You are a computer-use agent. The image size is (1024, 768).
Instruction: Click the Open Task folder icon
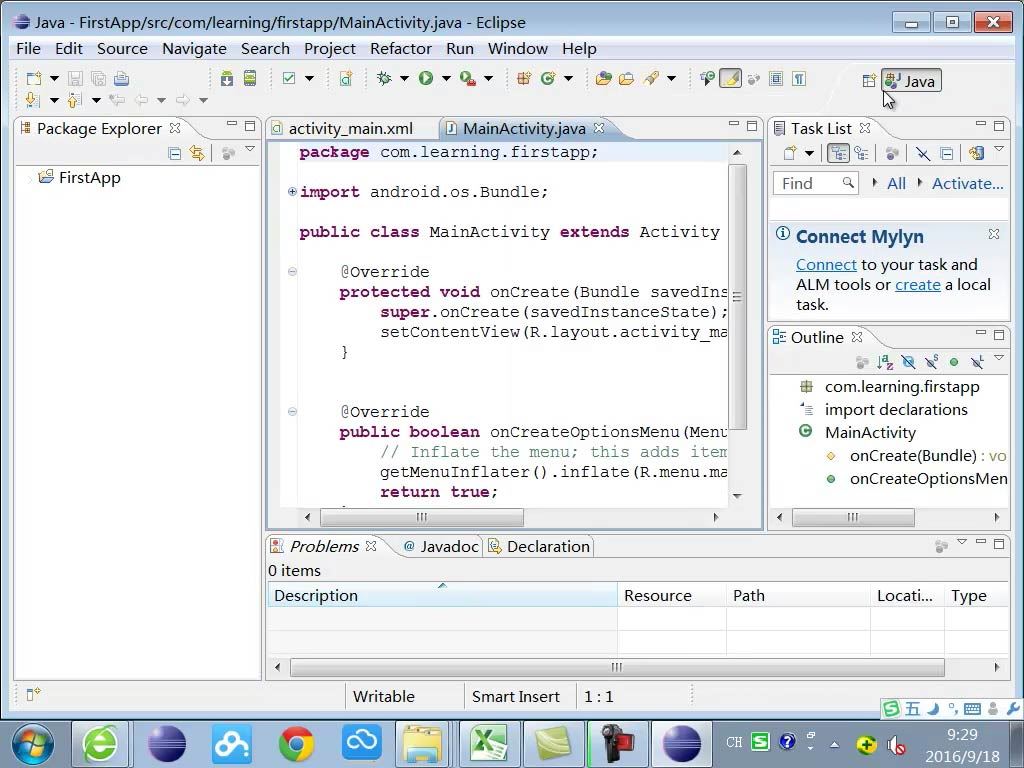point(626,79)
